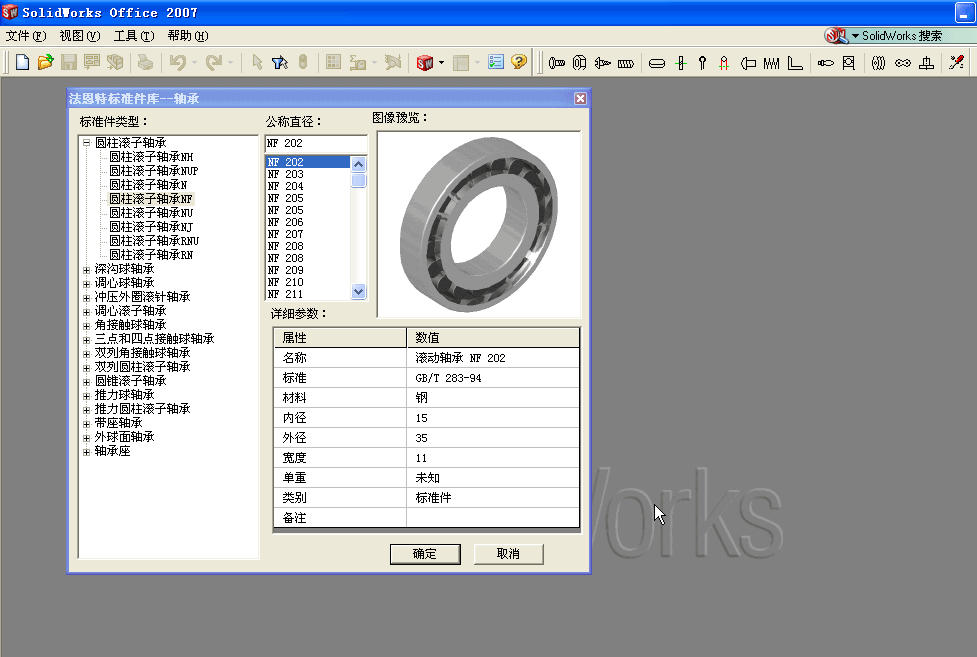The height and width of the screenshot is (657, 977).
Task: Expand the 圆锥滚子轴承 tree node
Action: click(x=87, y=382)
